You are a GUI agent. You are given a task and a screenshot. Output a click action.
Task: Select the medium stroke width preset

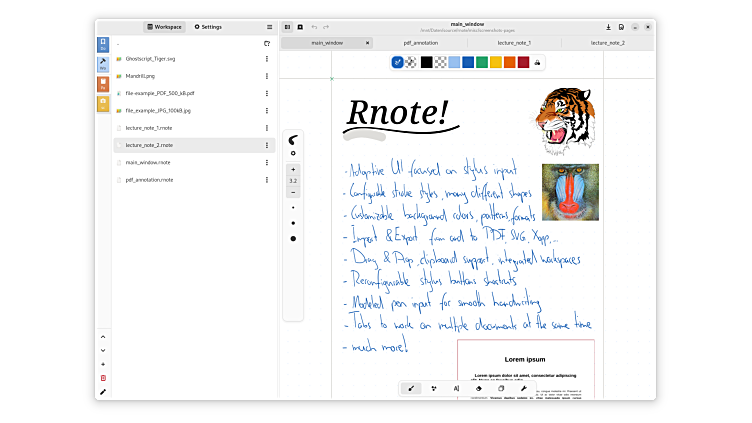pyautogui.click(x=293, y=223)
